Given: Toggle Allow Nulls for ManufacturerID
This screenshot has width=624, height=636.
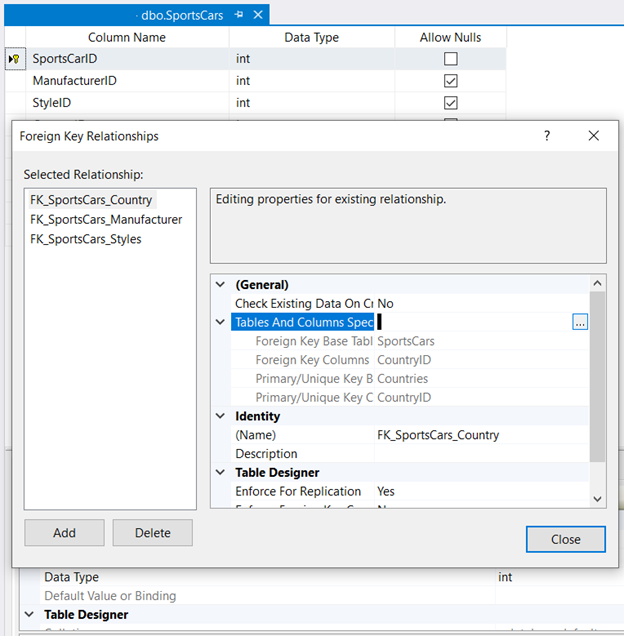Looking at the screenshot, I should click(450, 81).
